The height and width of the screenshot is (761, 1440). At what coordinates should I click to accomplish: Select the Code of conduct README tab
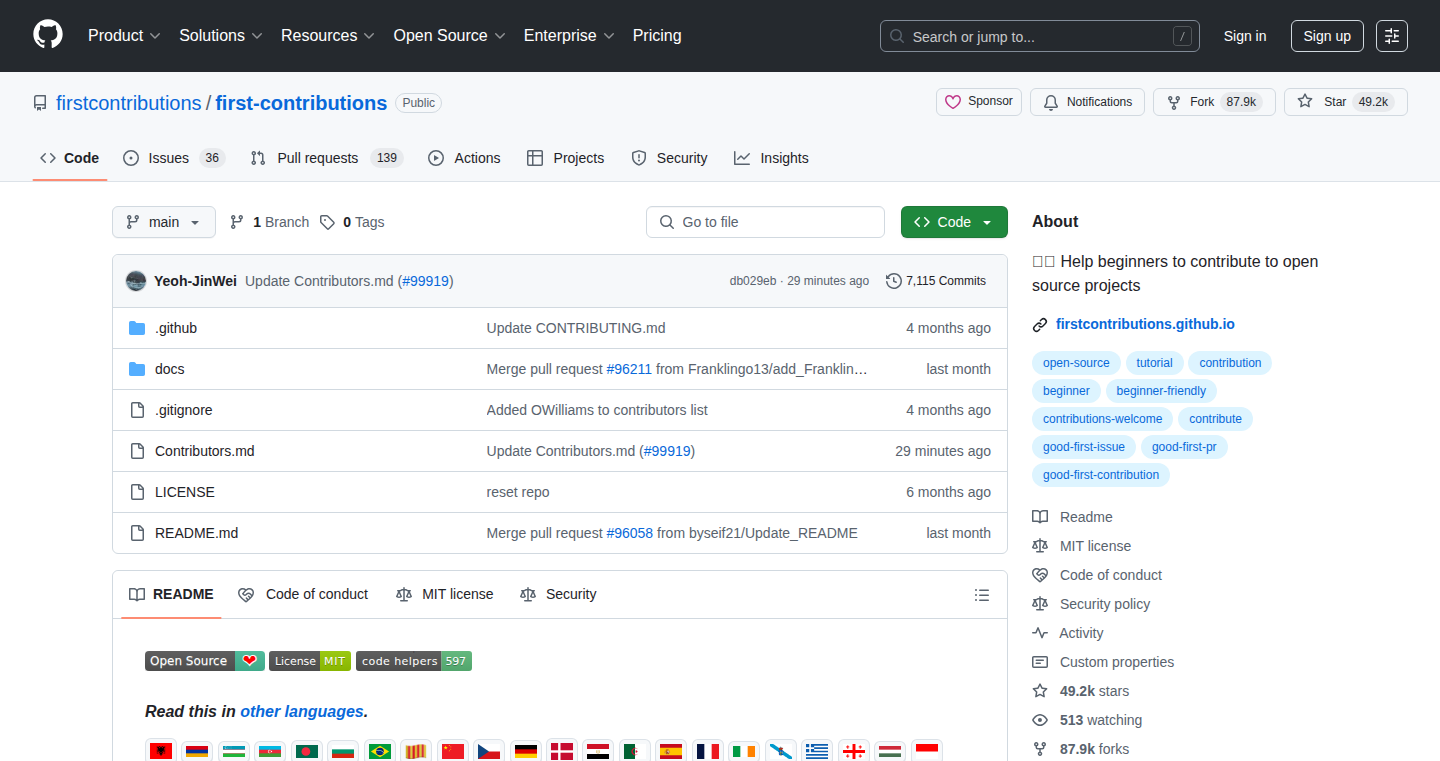coord(303,595)
